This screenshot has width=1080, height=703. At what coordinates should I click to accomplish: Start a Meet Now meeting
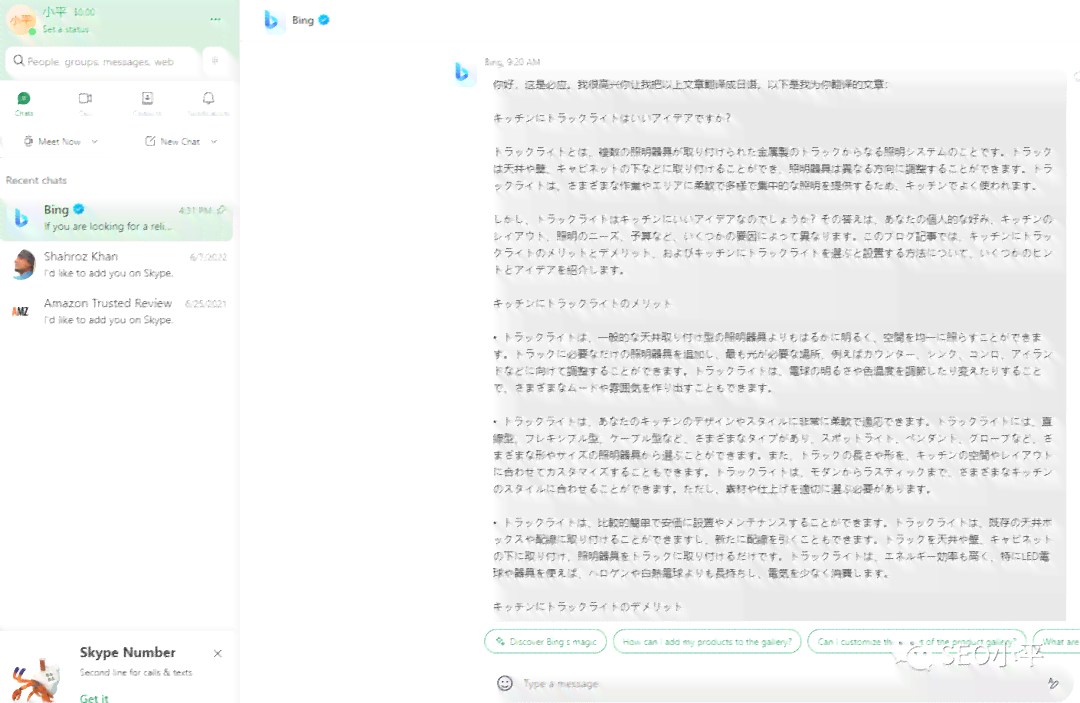point(54,141)
